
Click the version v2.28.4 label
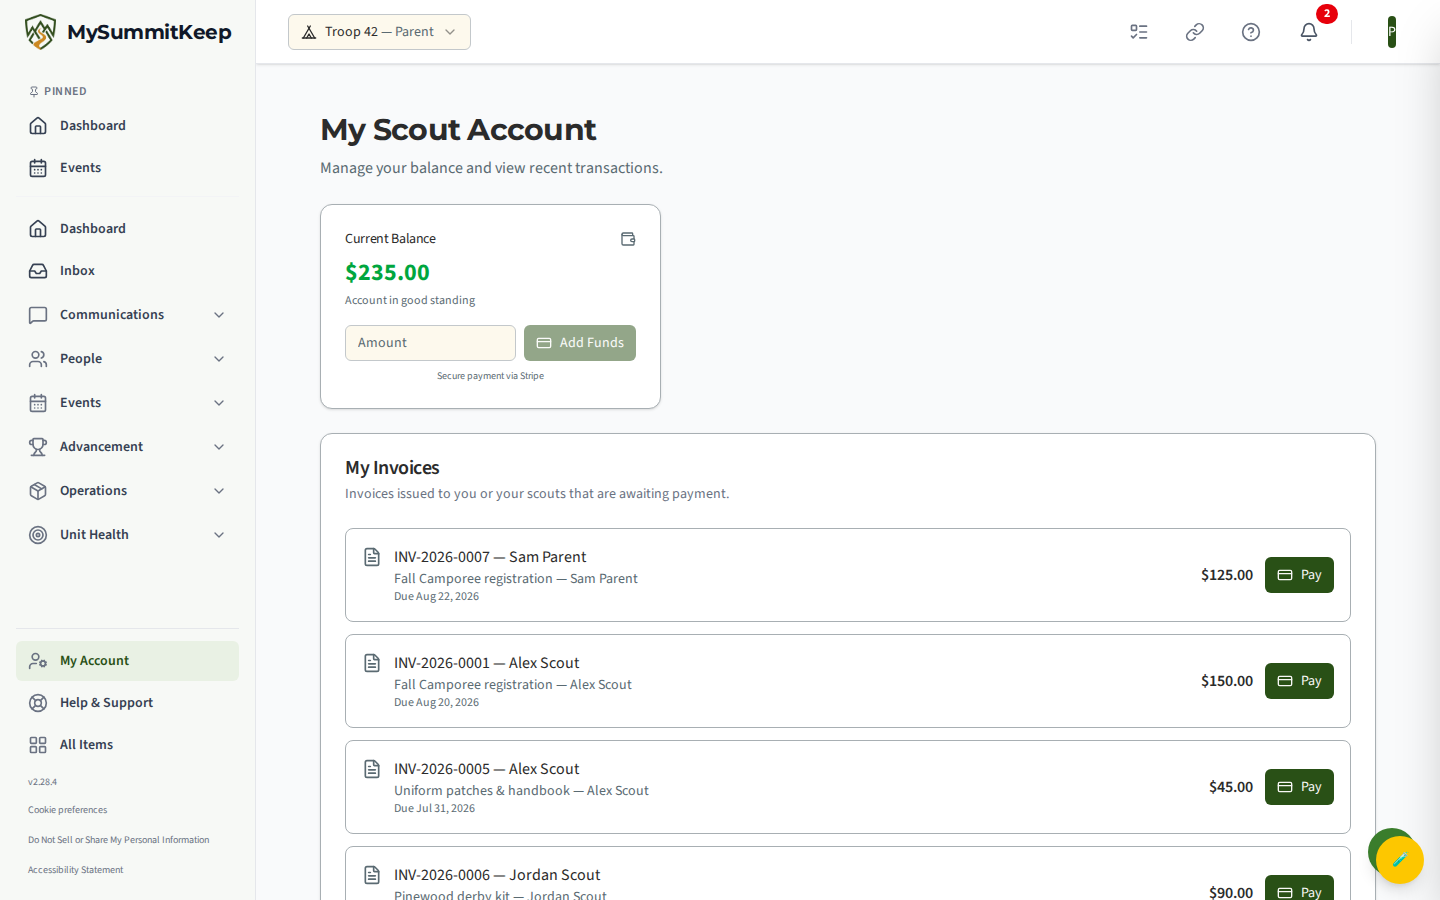click(x=42, y=782)
